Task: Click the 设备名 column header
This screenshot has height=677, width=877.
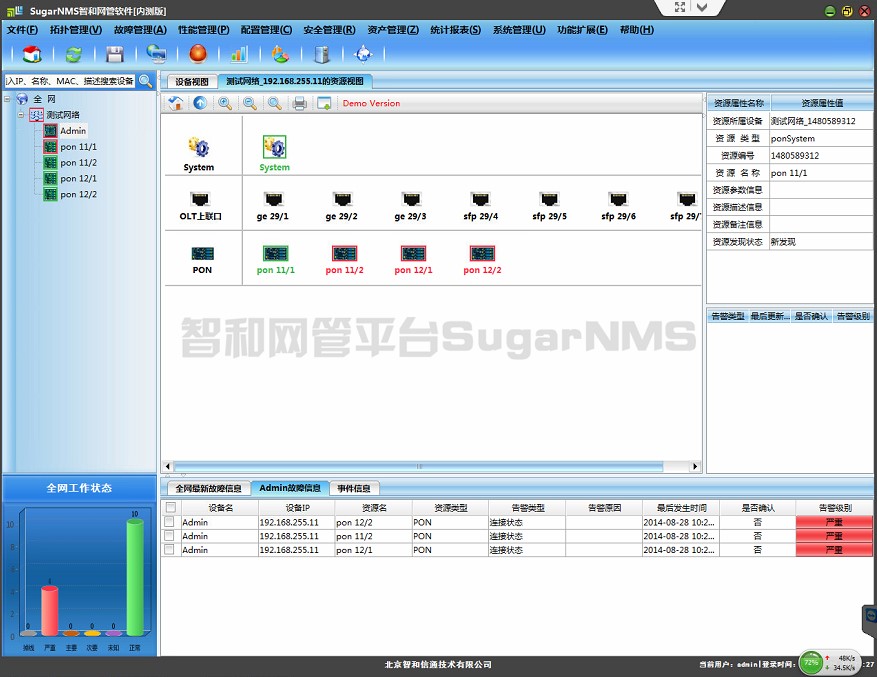Action: (x=220, y=507)
